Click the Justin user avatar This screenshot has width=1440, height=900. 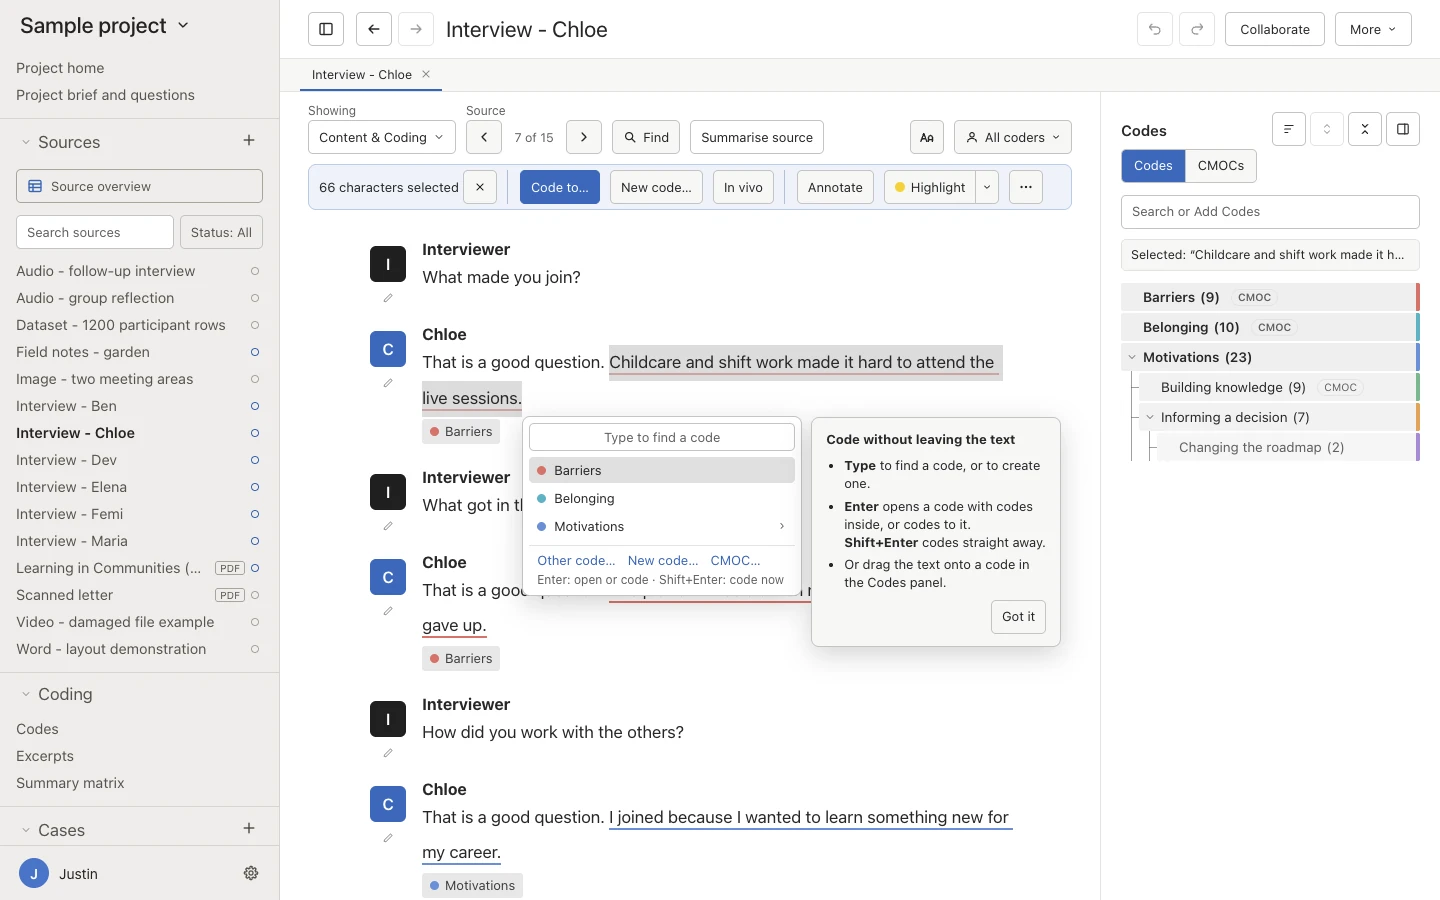[x=34, y=873]
